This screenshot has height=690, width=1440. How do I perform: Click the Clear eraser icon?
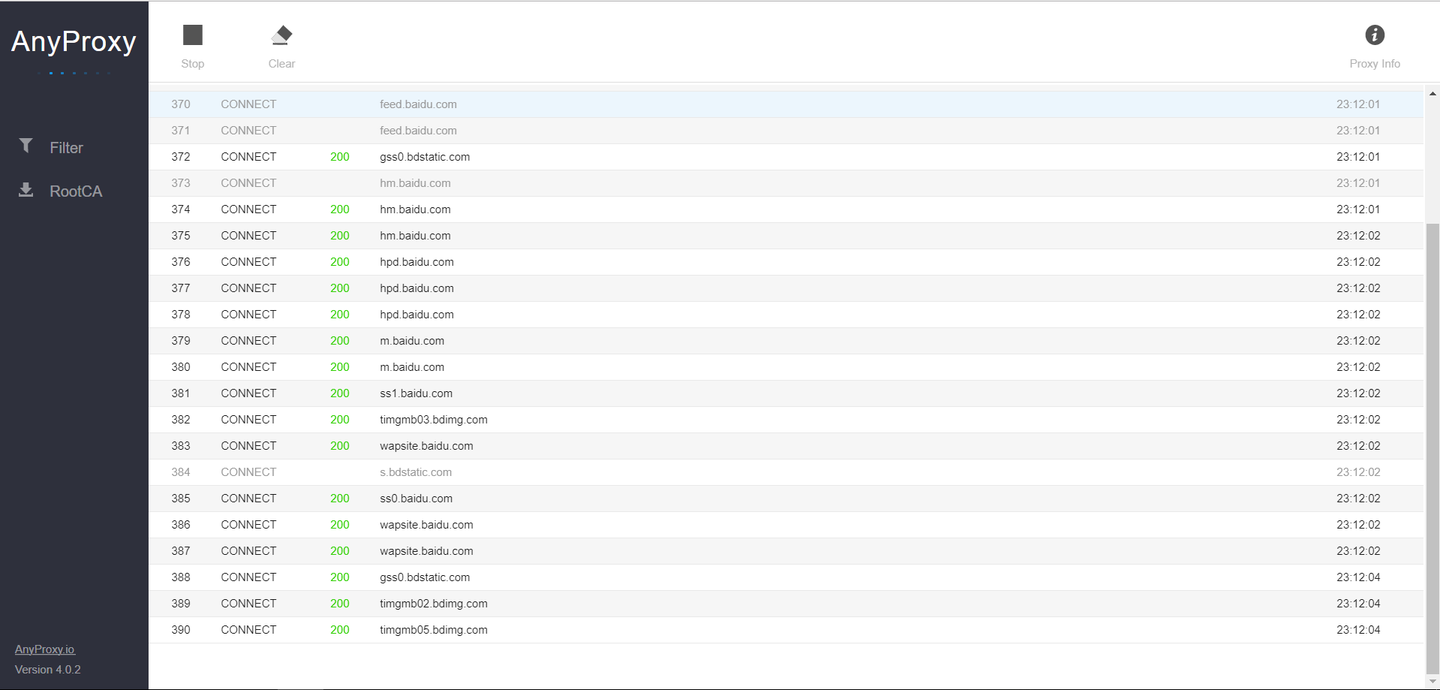pos(281,36)
